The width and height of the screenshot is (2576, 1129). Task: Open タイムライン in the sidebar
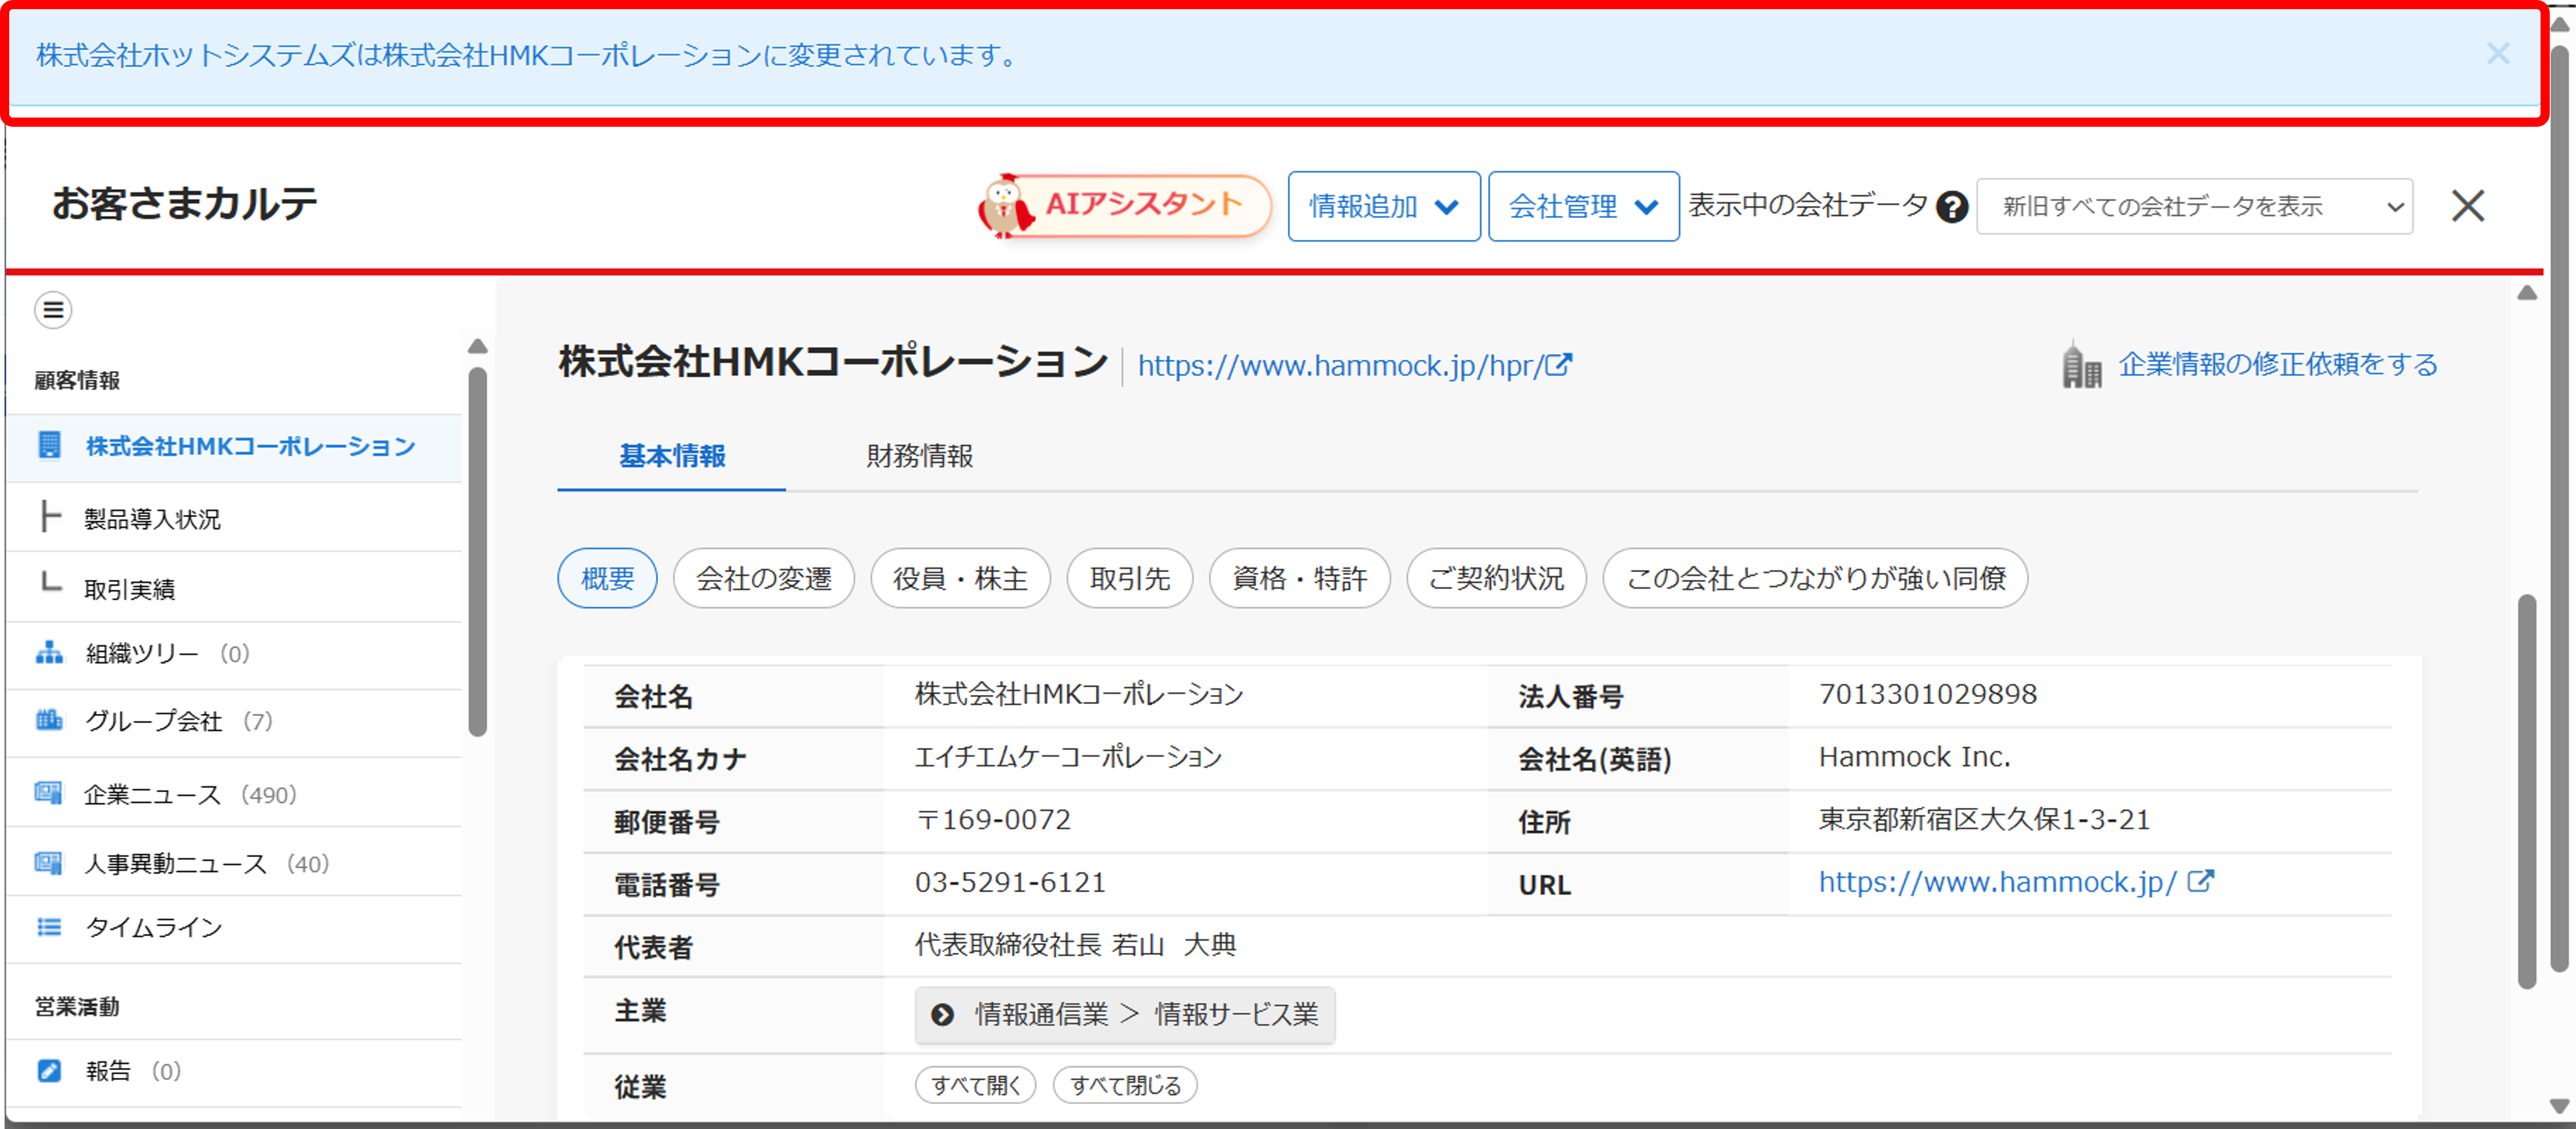point(234,928)
